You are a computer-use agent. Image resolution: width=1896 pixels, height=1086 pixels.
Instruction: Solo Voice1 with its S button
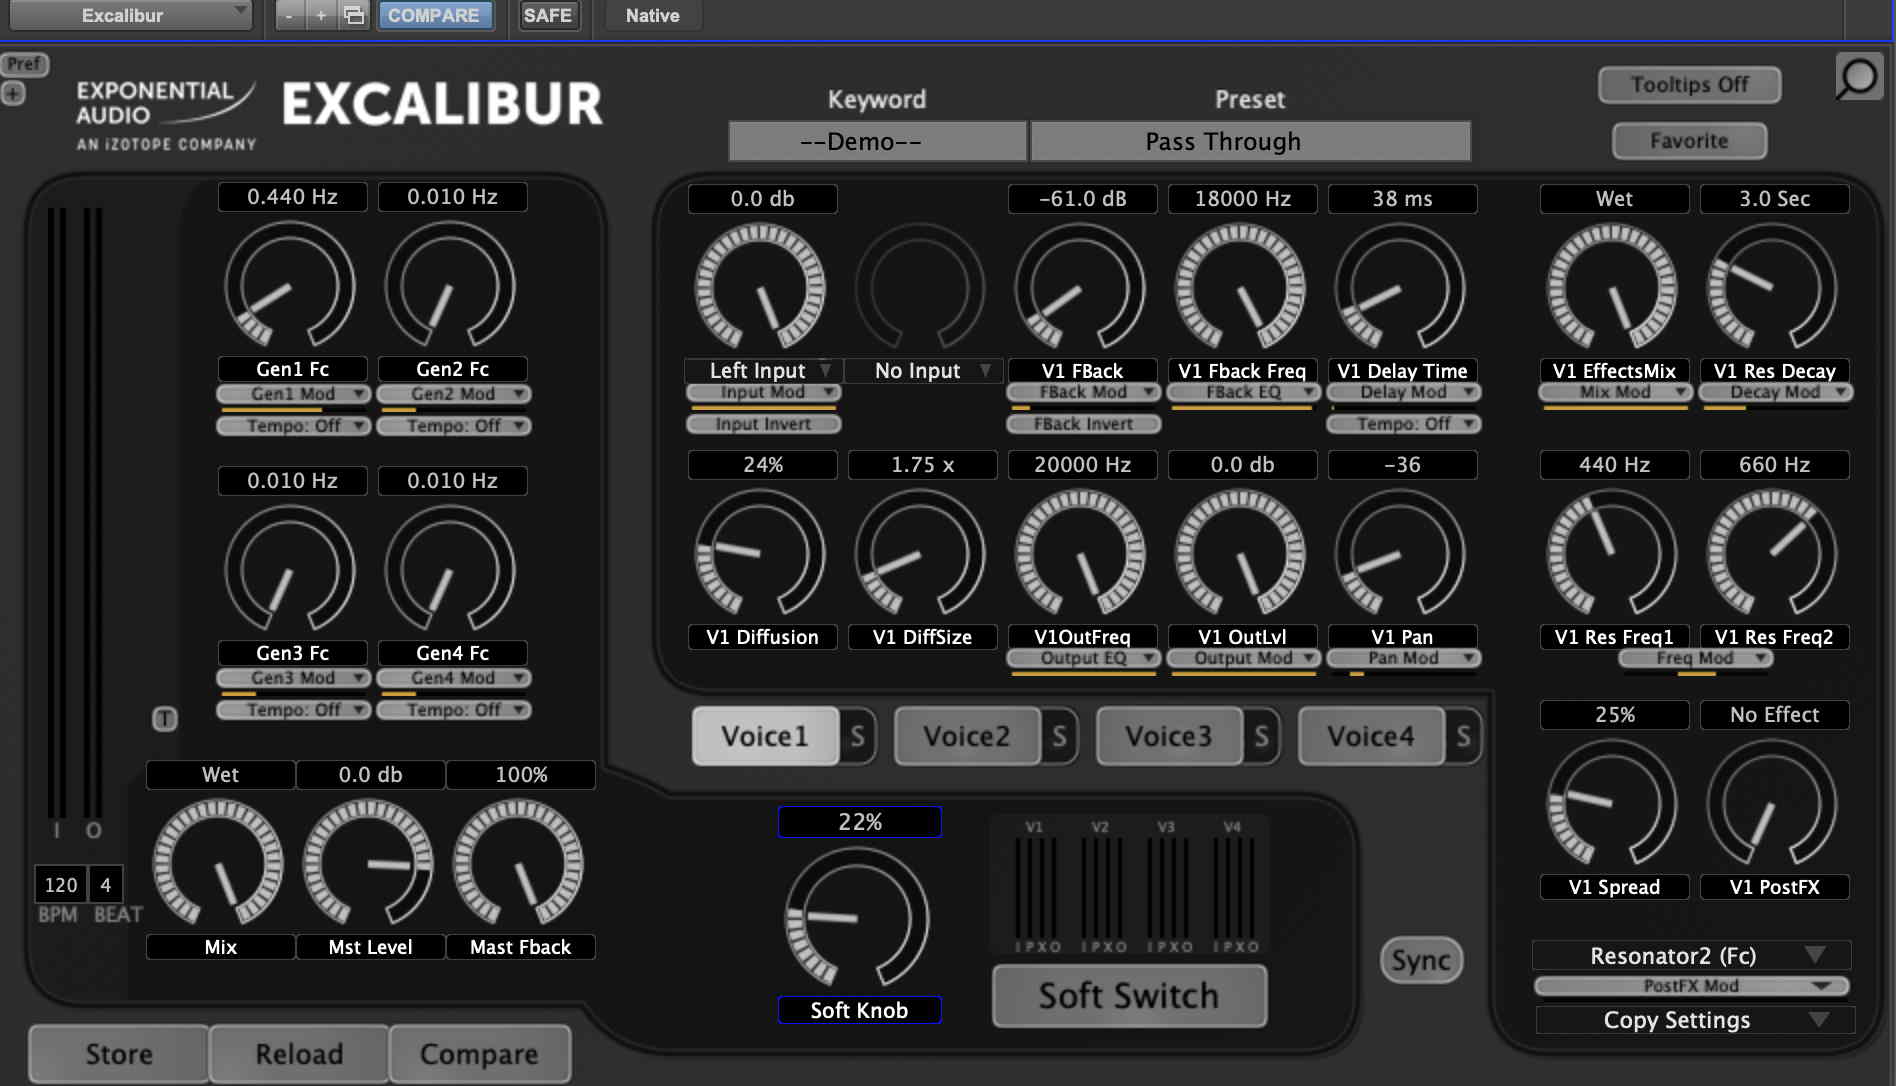coord(858,737)
